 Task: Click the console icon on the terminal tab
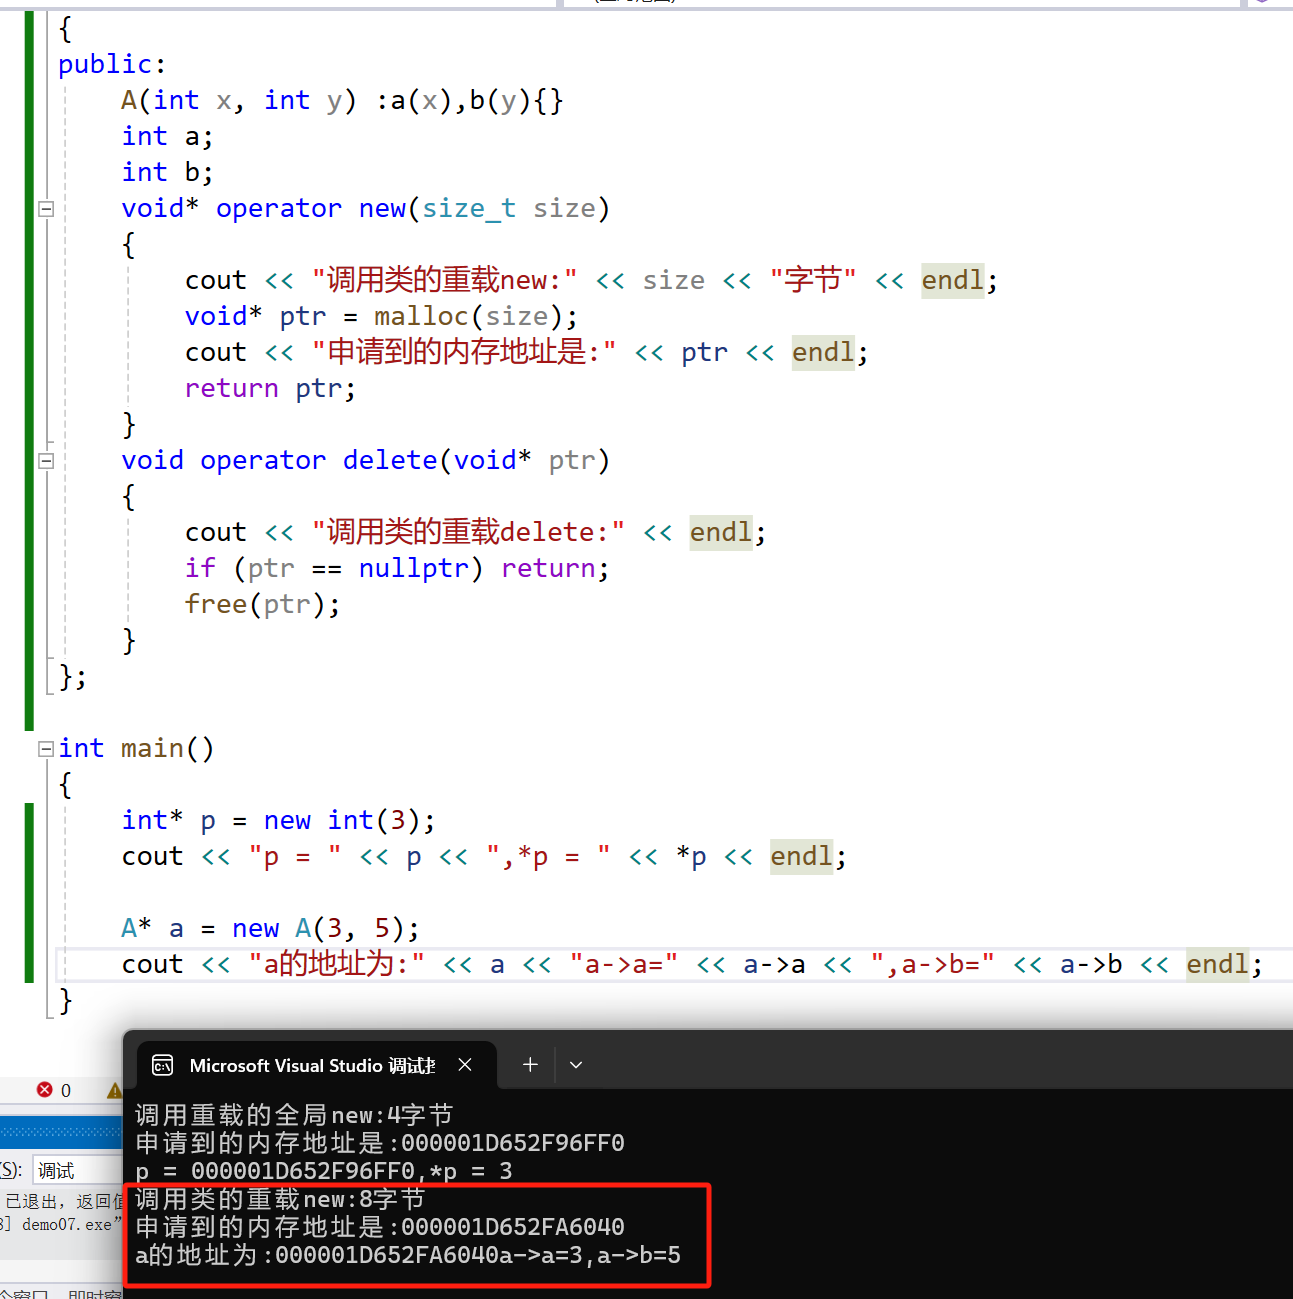[x=163, y=1066]
